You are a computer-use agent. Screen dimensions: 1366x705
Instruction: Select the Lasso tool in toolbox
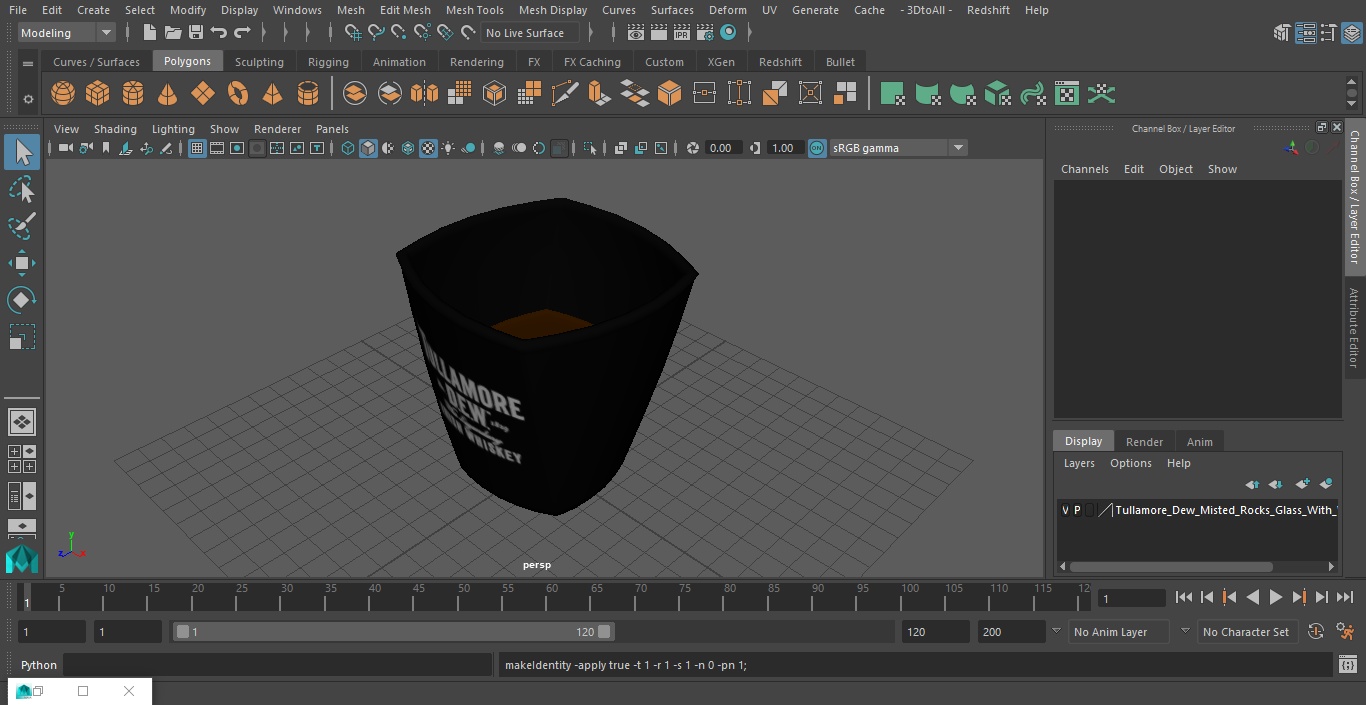(22, 189)
